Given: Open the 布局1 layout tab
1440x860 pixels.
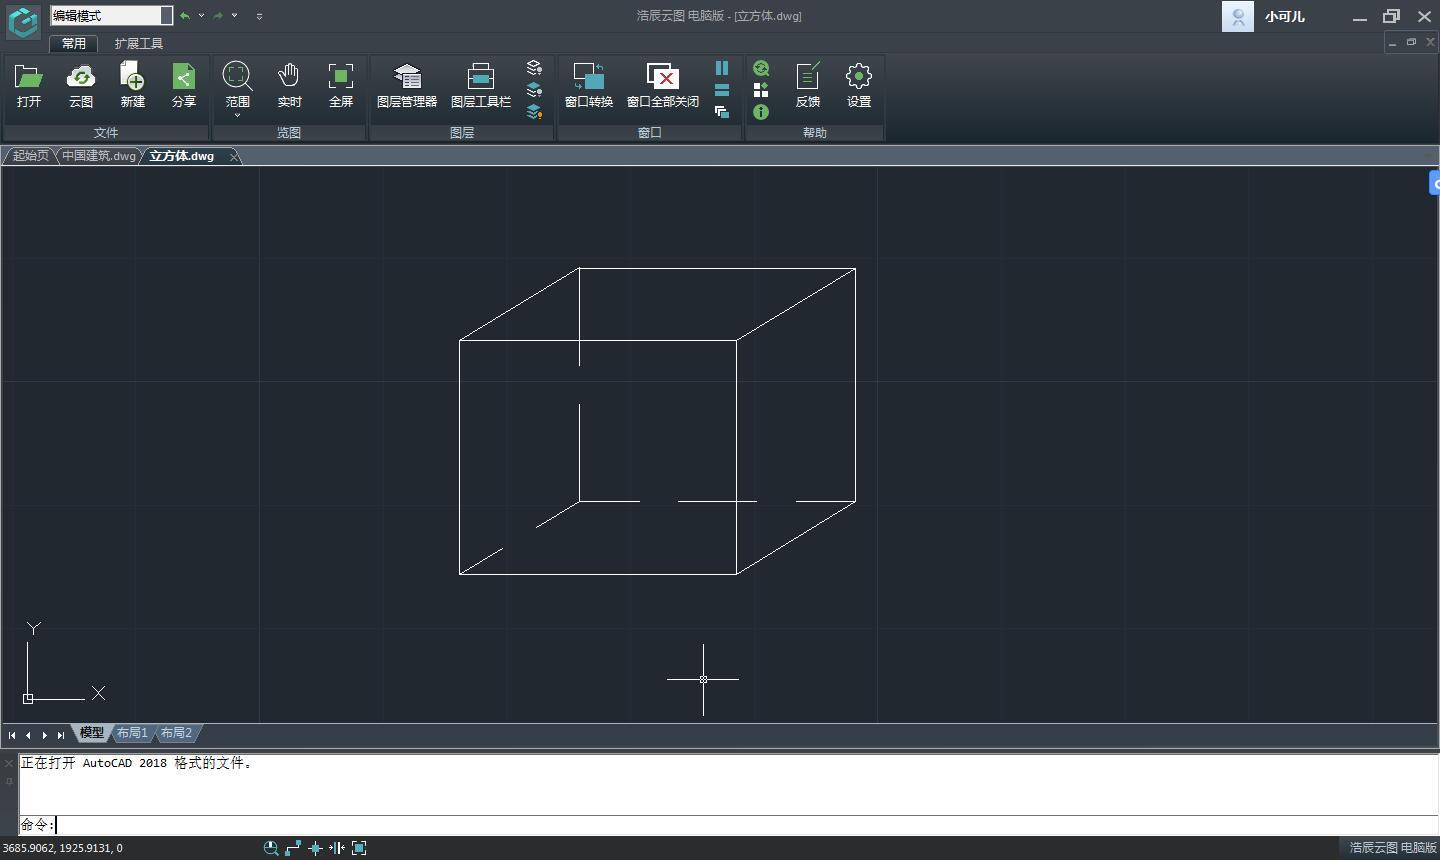Looking at the screenshot, I should tap(132, 733).
